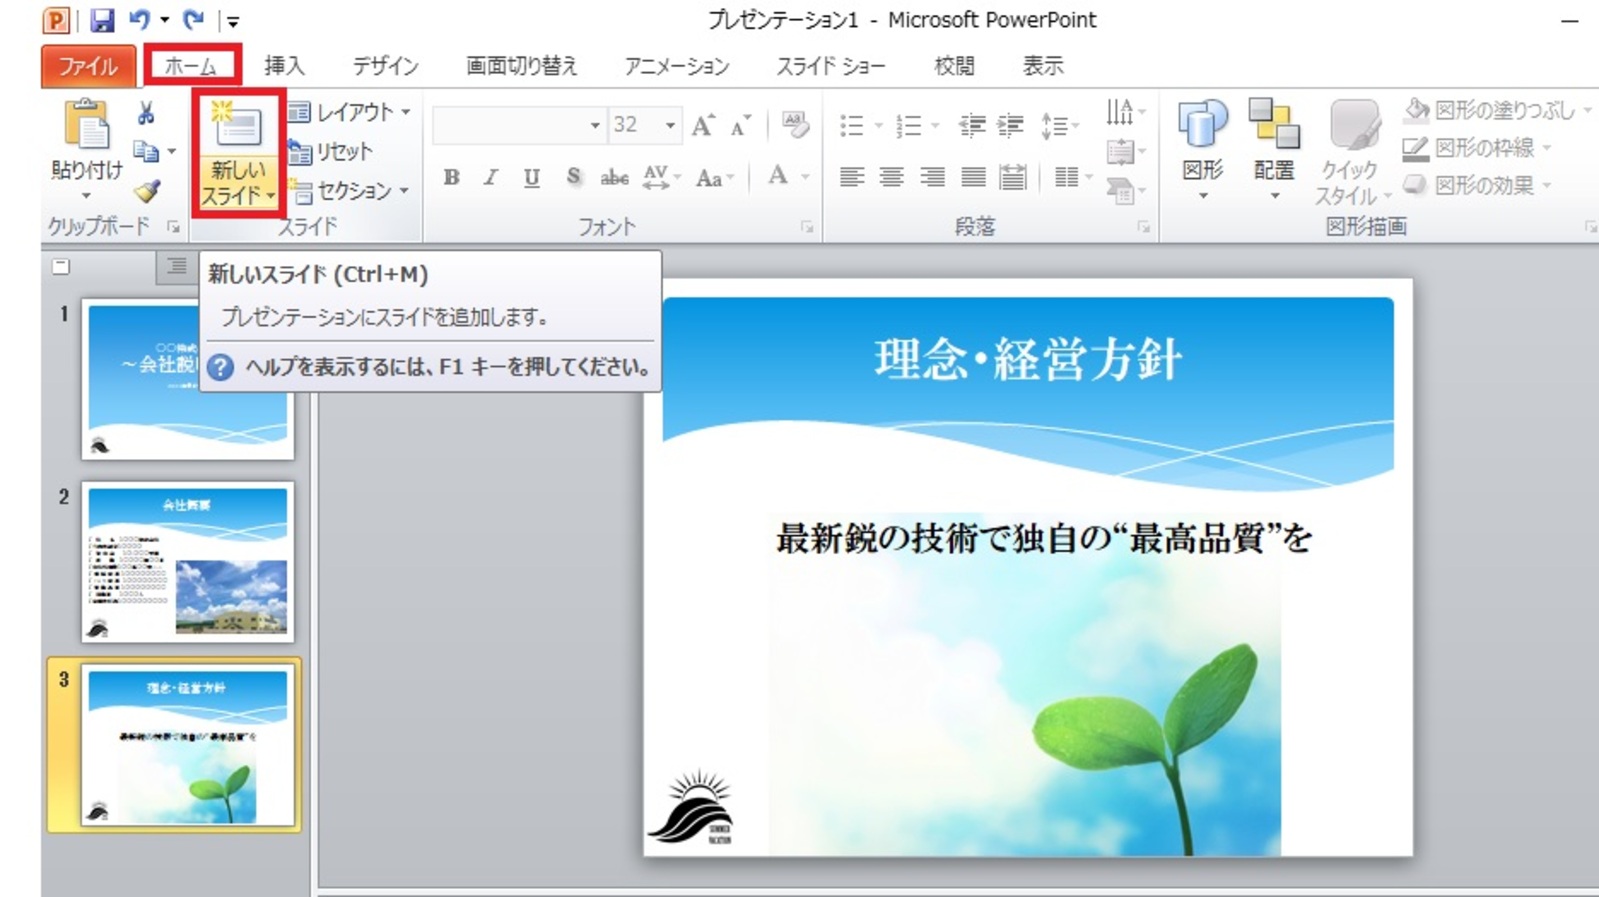Viewport: 1599px width, 897px height.
Task: Click the Increase Font Size icon
Action: tap(703, 125)
